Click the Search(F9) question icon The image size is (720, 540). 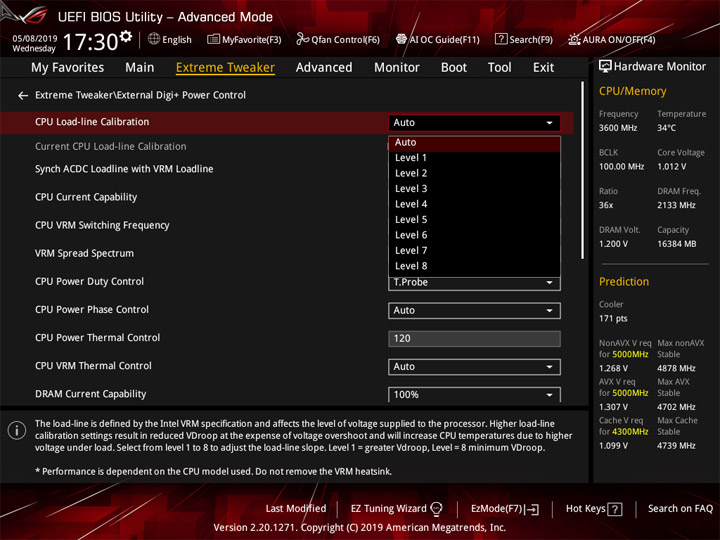[501, 39]
